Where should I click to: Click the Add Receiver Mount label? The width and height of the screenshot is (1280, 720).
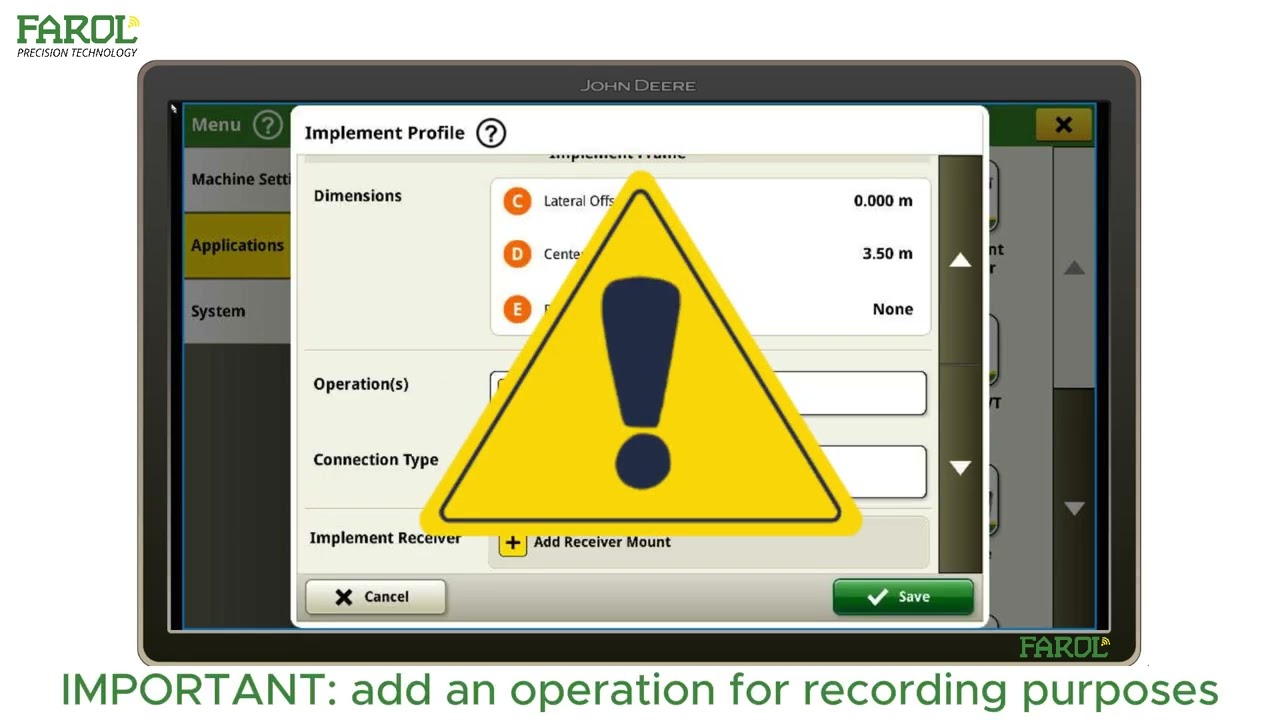602,542
